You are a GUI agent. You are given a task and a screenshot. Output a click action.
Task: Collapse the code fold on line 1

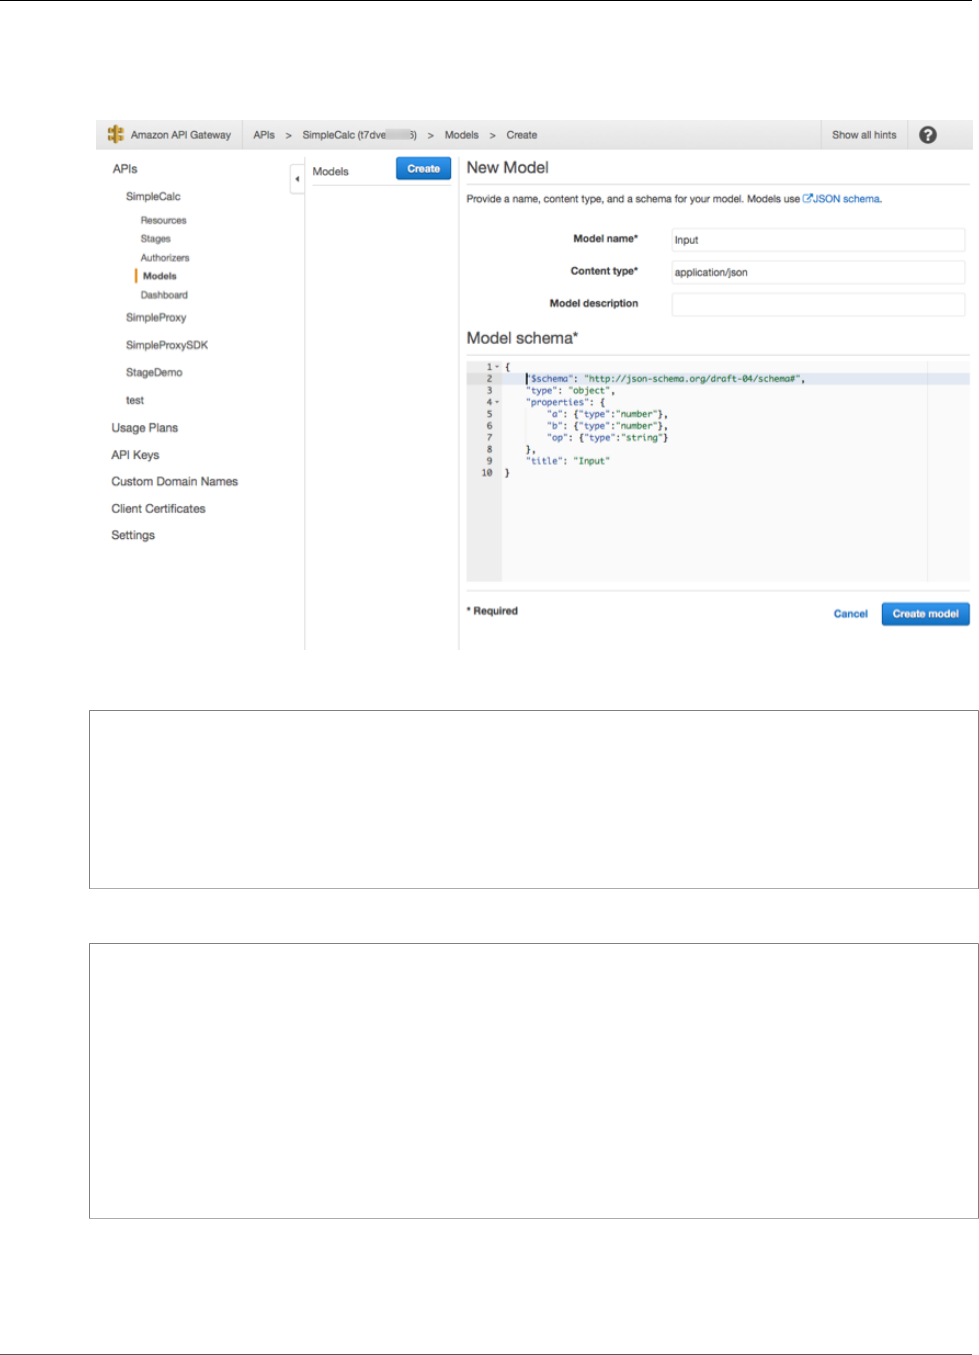497,367
